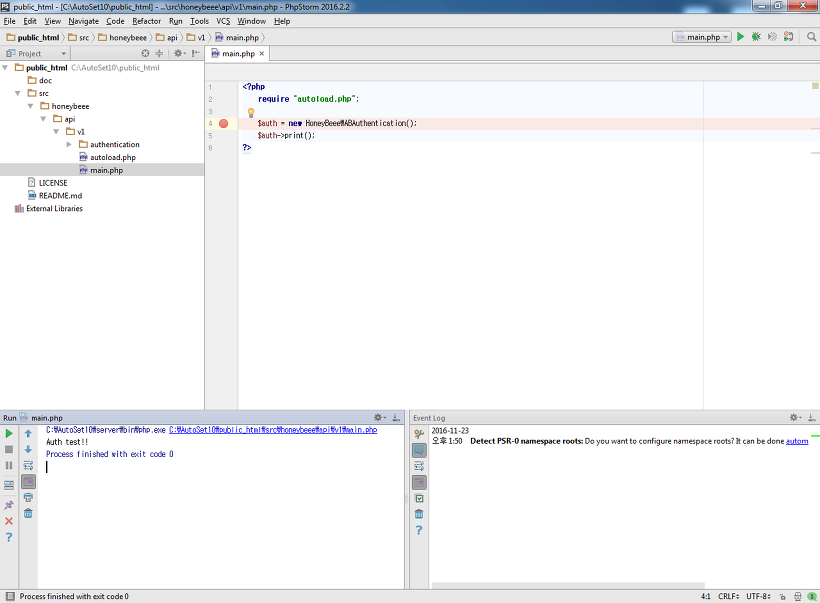Jump down the stack trace arrow in Run panel

(28, 449)
